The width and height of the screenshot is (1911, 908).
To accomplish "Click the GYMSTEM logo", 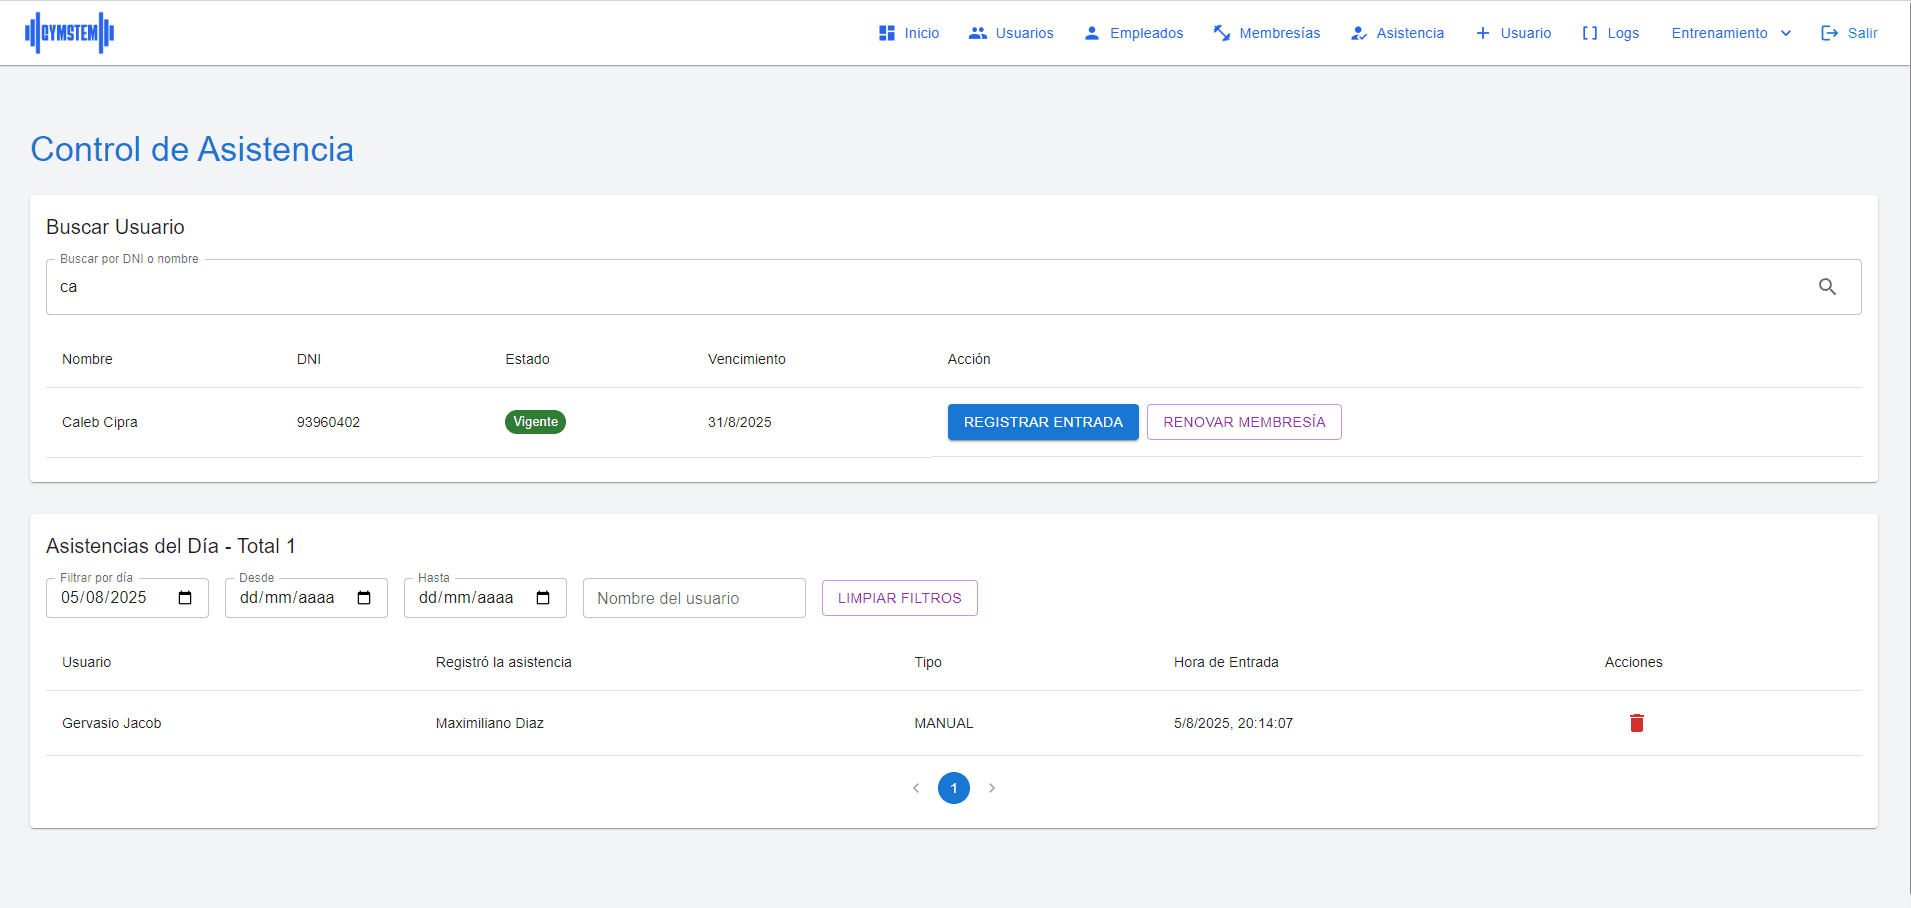I will [x=69, y=33].
